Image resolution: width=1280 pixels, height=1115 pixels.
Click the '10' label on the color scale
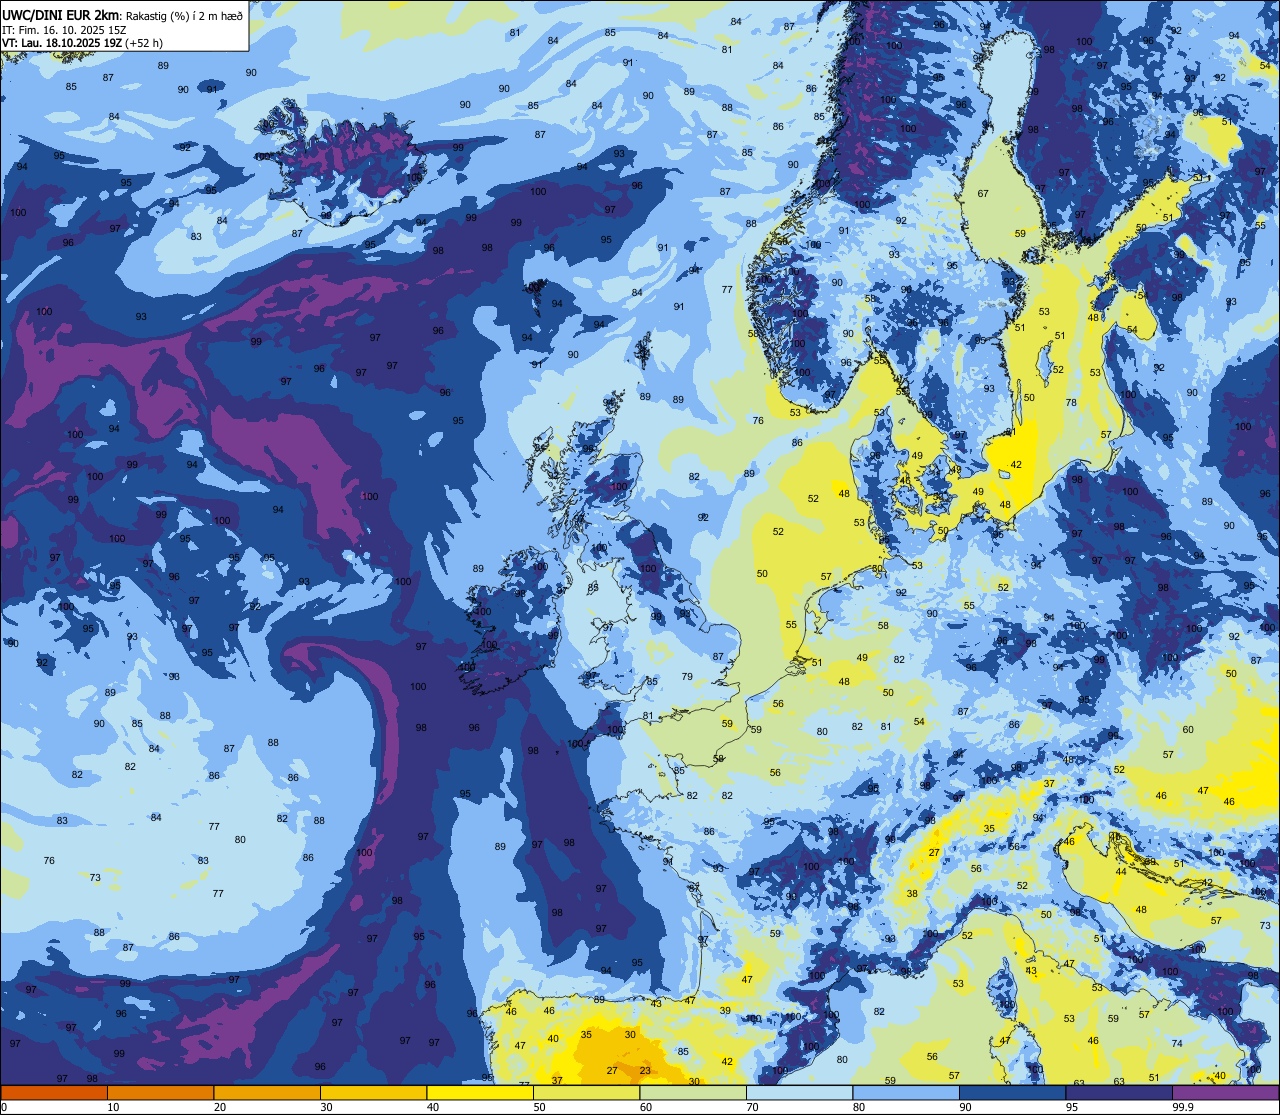pos(113,1107)
